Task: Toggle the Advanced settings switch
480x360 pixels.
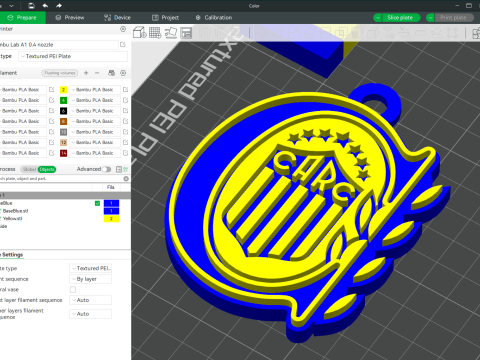Action: 106,169
